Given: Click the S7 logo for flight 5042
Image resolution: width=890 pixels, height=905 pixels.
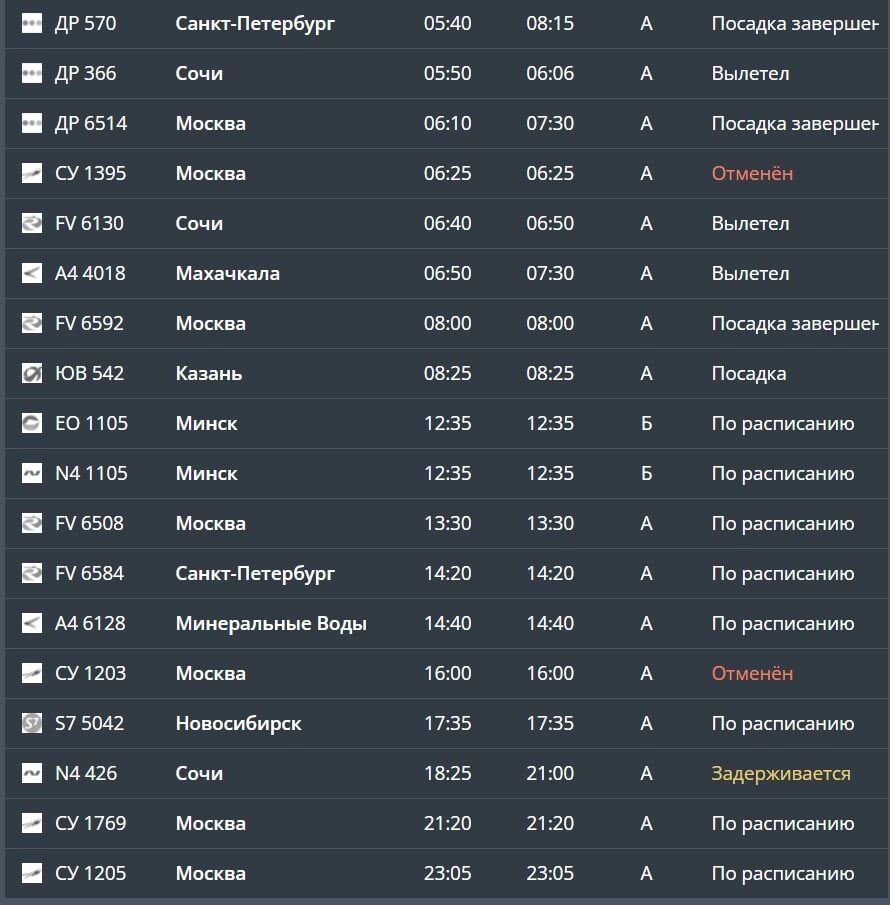Looking at the screenshot, I should pyautogui.click(x=31, y=723).
